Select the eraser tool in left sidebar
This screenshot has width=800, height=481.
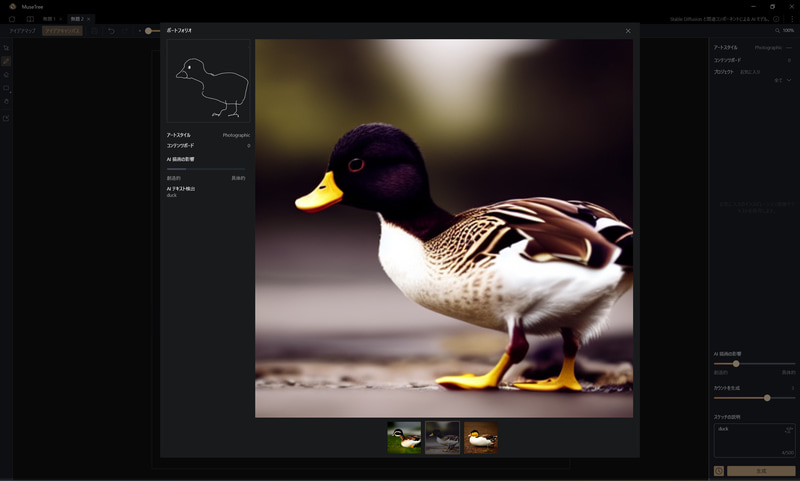pyautogui.click(x=6, y=74)
